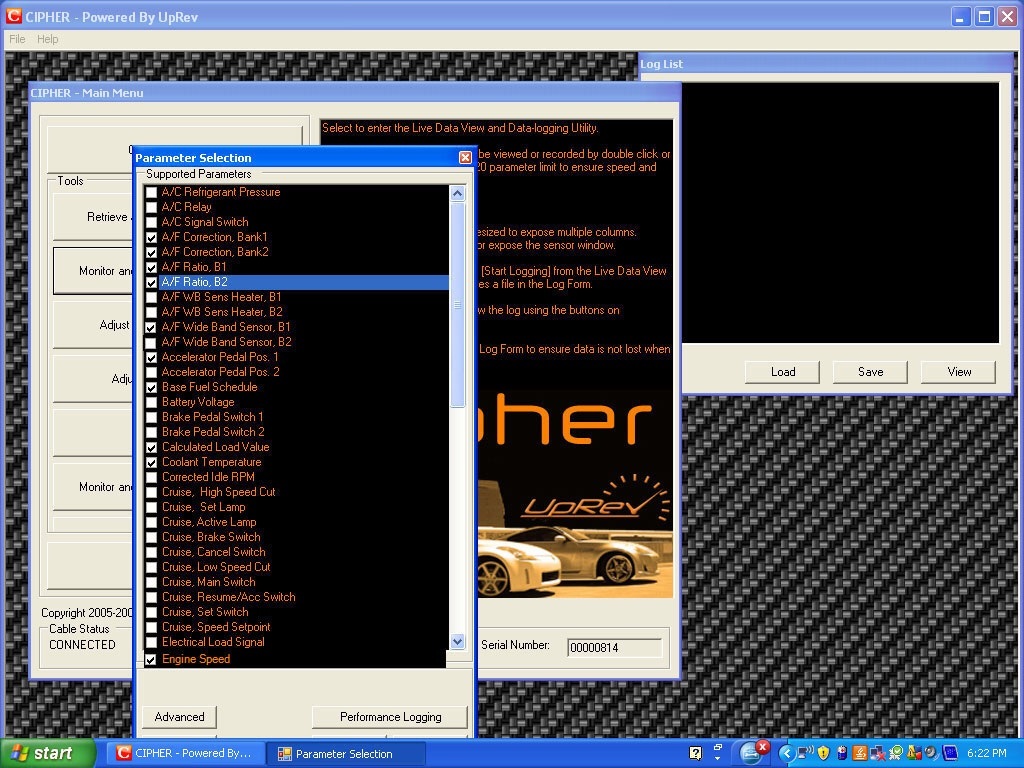Open the yellow security shield tray icon
Image resolution: width=1024 pixels, height=768 pixels.
[x=824, y=753]
